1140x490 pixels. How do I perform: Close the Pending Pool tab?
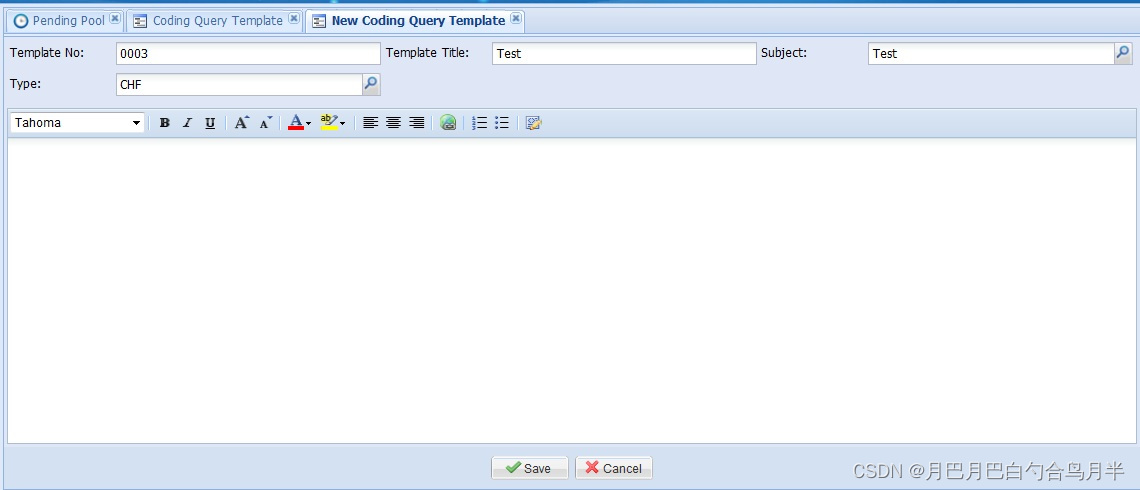(x=115, y=19)
